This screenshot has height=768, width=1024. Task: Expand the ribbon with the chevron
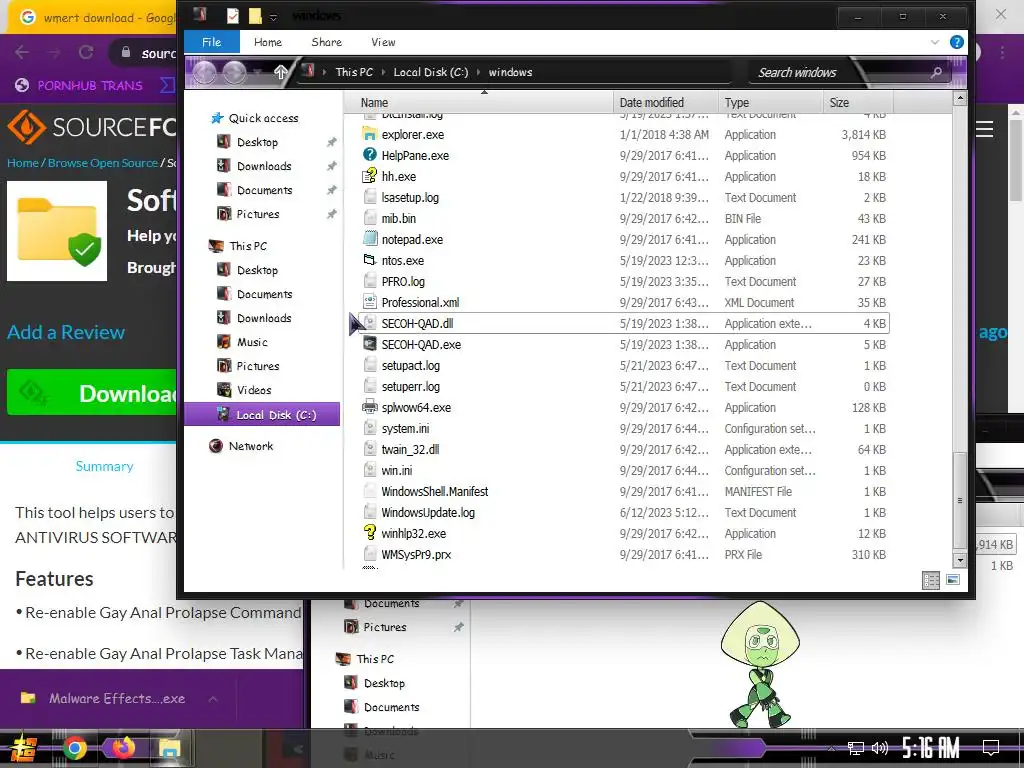point(935,42)
